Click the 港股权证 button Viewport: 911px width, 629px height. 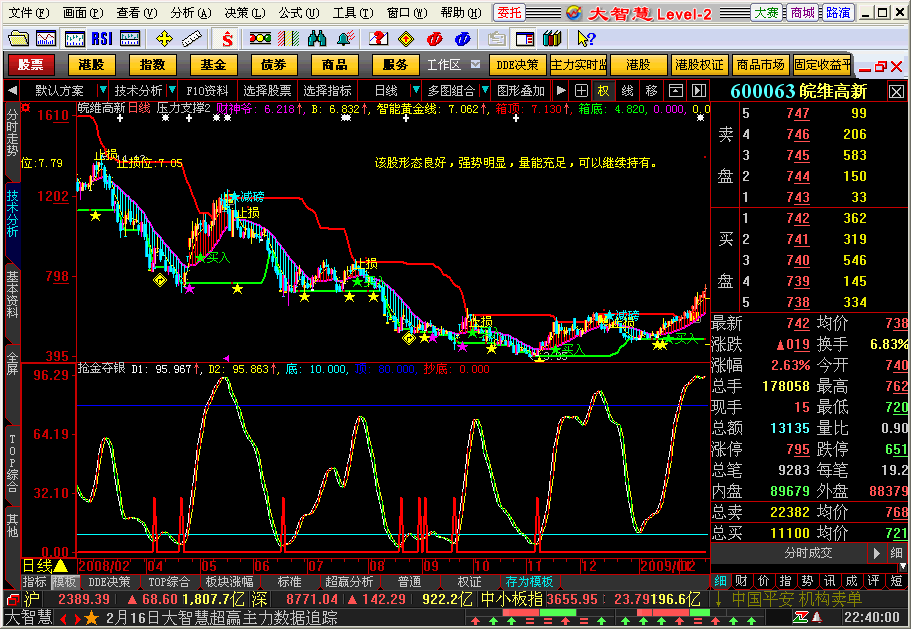[x=699, y=65]
